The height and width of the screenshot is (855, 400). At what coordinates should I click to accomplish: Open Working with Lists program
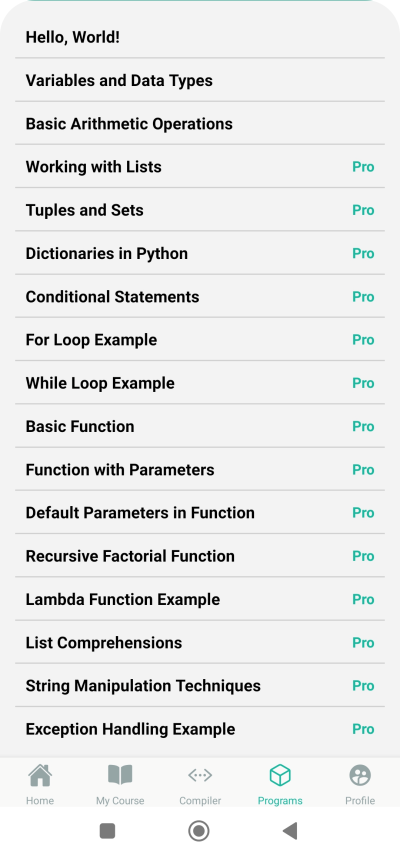[200, 166]
